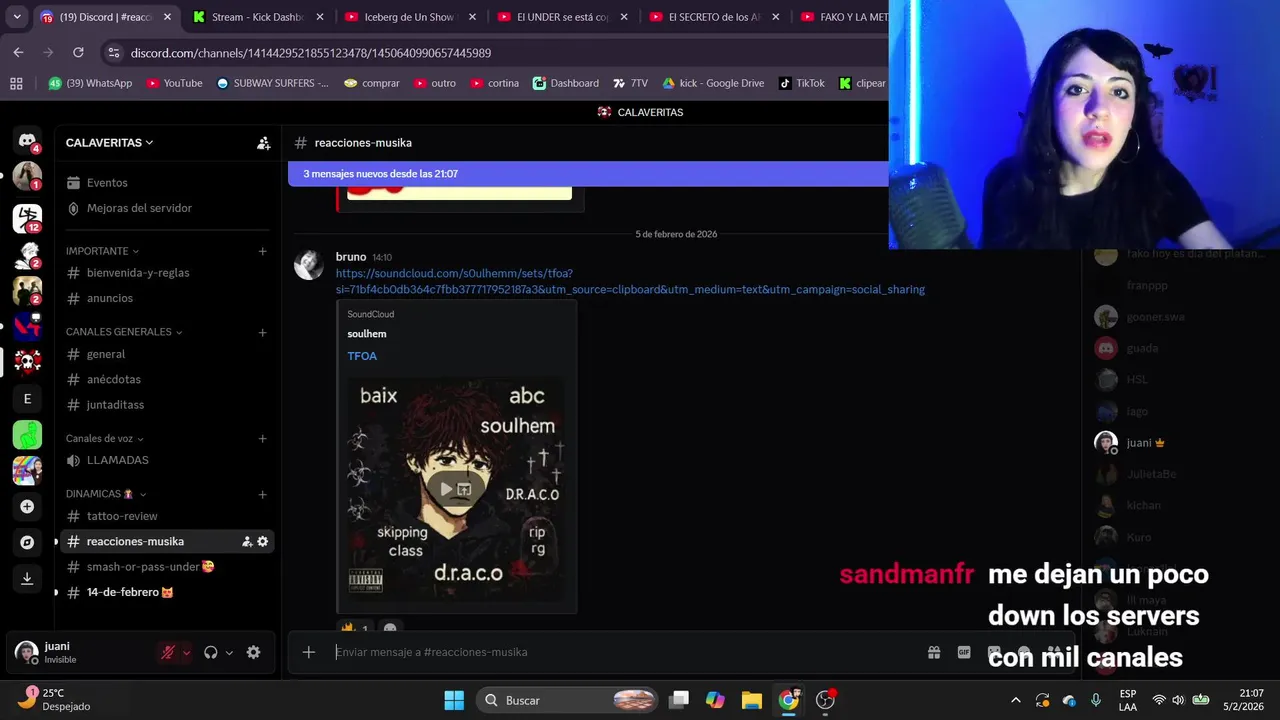Reload the page with Chrome refresh button

pos(78,52)
